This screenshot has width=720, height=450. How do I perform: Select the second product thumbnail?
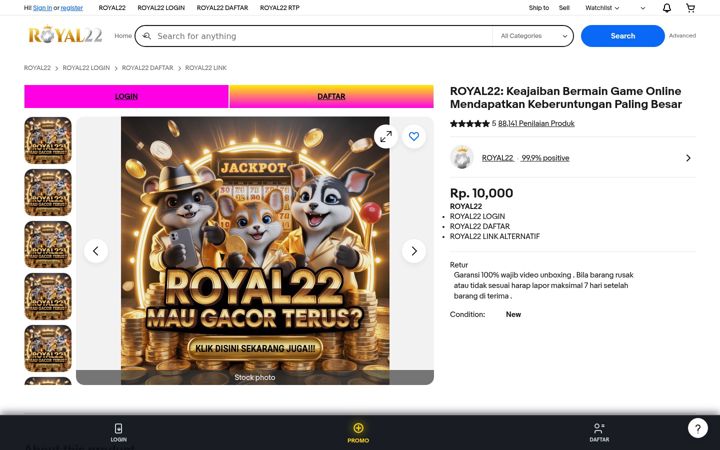[x=48, y=192]
